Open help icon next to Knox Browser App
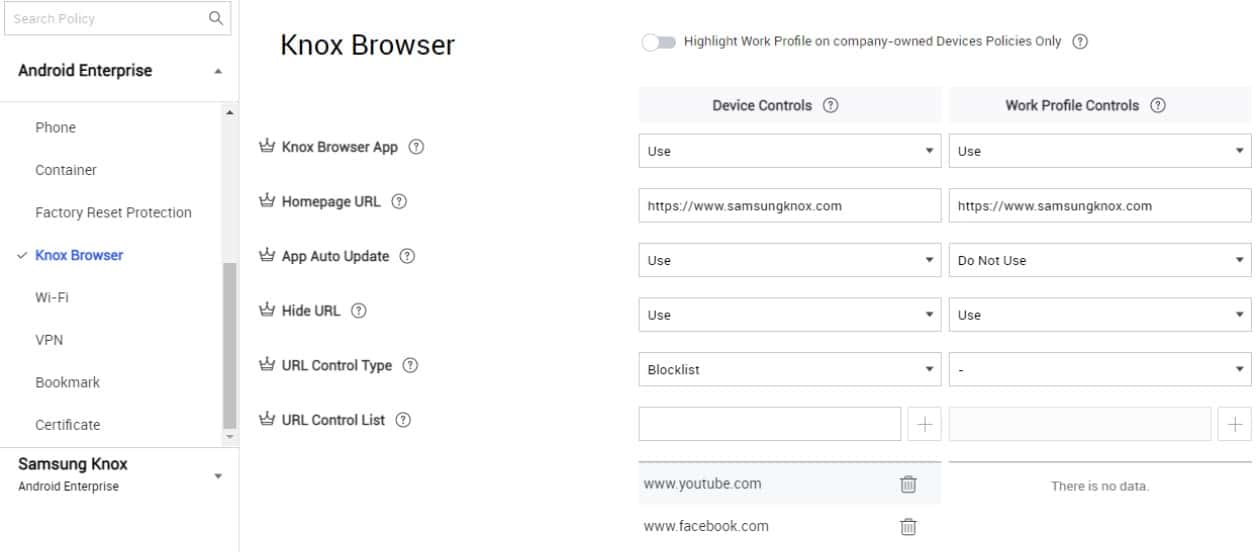Screen dimensions: 1256x552 417,147
